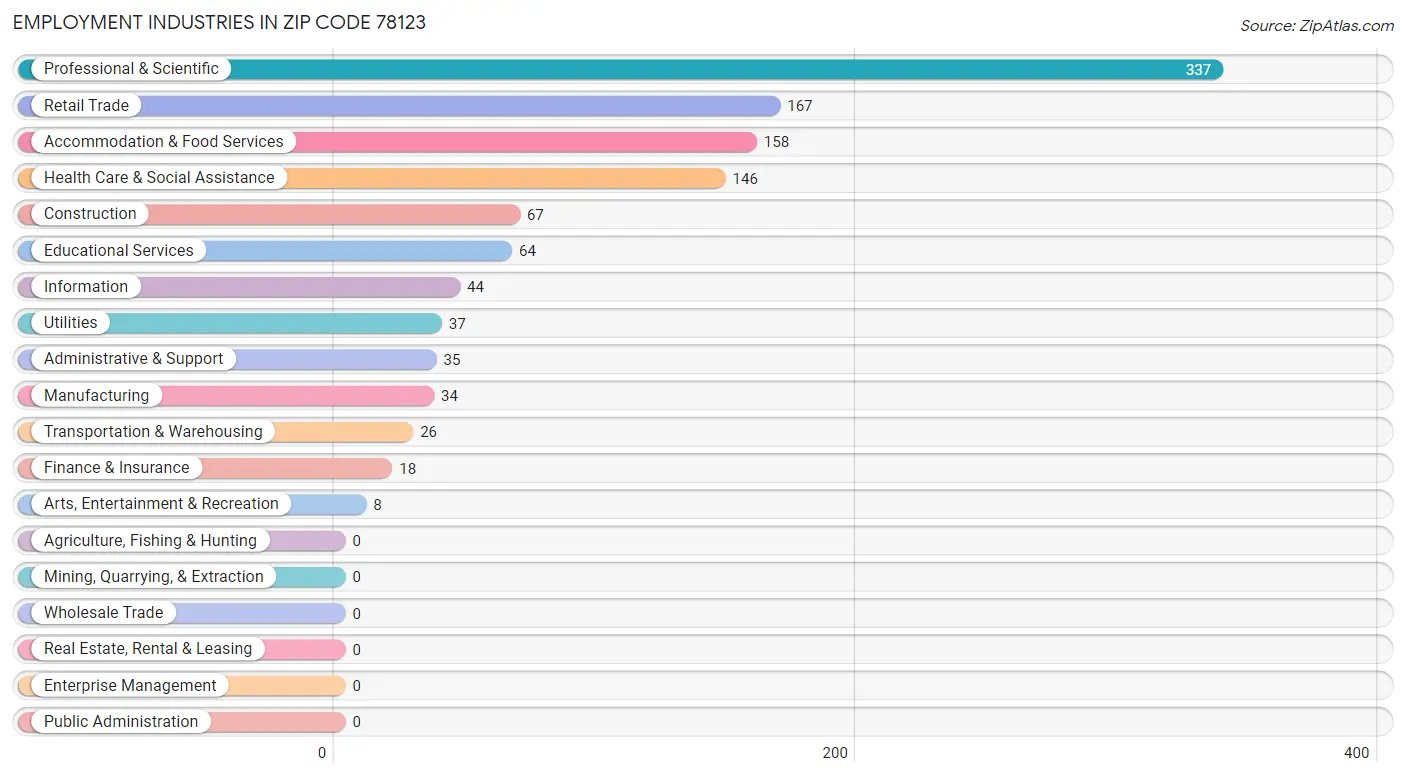Click the axis label 0 at the chart bottom
Viewport: 1406px width, 777px height.
point(322,753)
